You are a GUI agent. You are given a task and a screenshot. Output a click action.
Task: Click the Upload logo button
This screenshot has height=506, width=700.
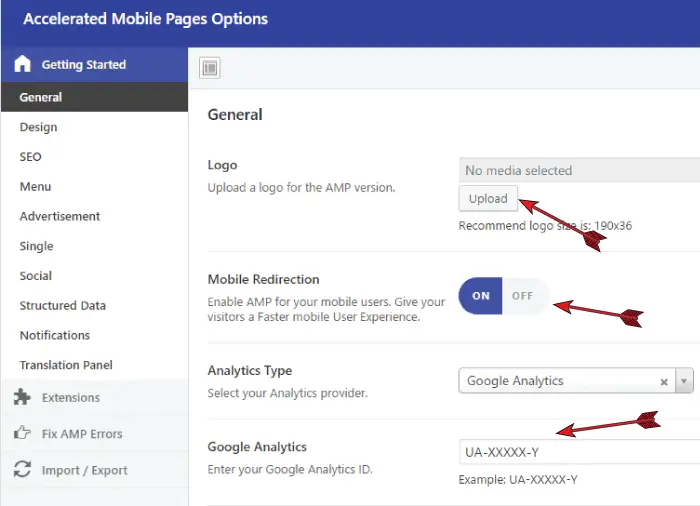pyautogui.click(x=488, y=198)
